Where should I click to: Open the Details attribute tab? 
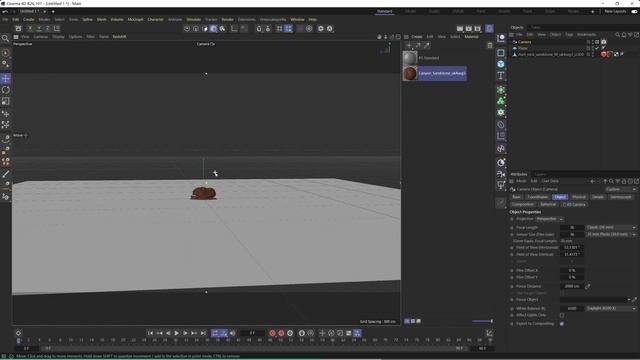pyautogui.click(x=598, y=197)
